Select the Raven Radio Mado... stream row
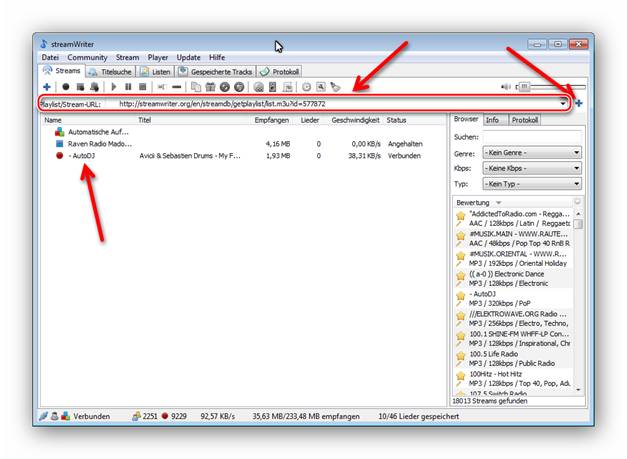The image size is (627, 459). point(243,144)
